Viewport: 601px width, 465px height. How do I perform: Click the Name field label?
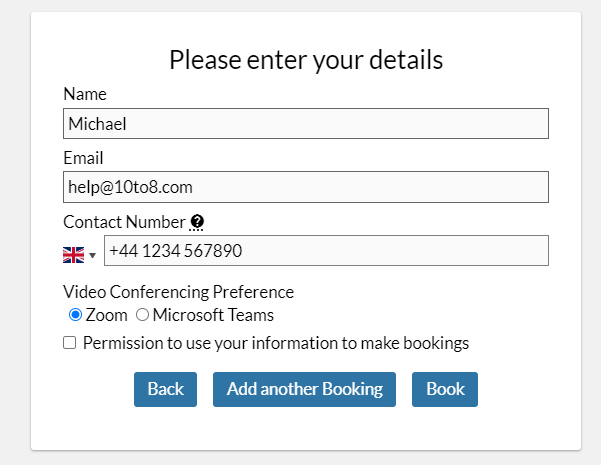[85, 94]
